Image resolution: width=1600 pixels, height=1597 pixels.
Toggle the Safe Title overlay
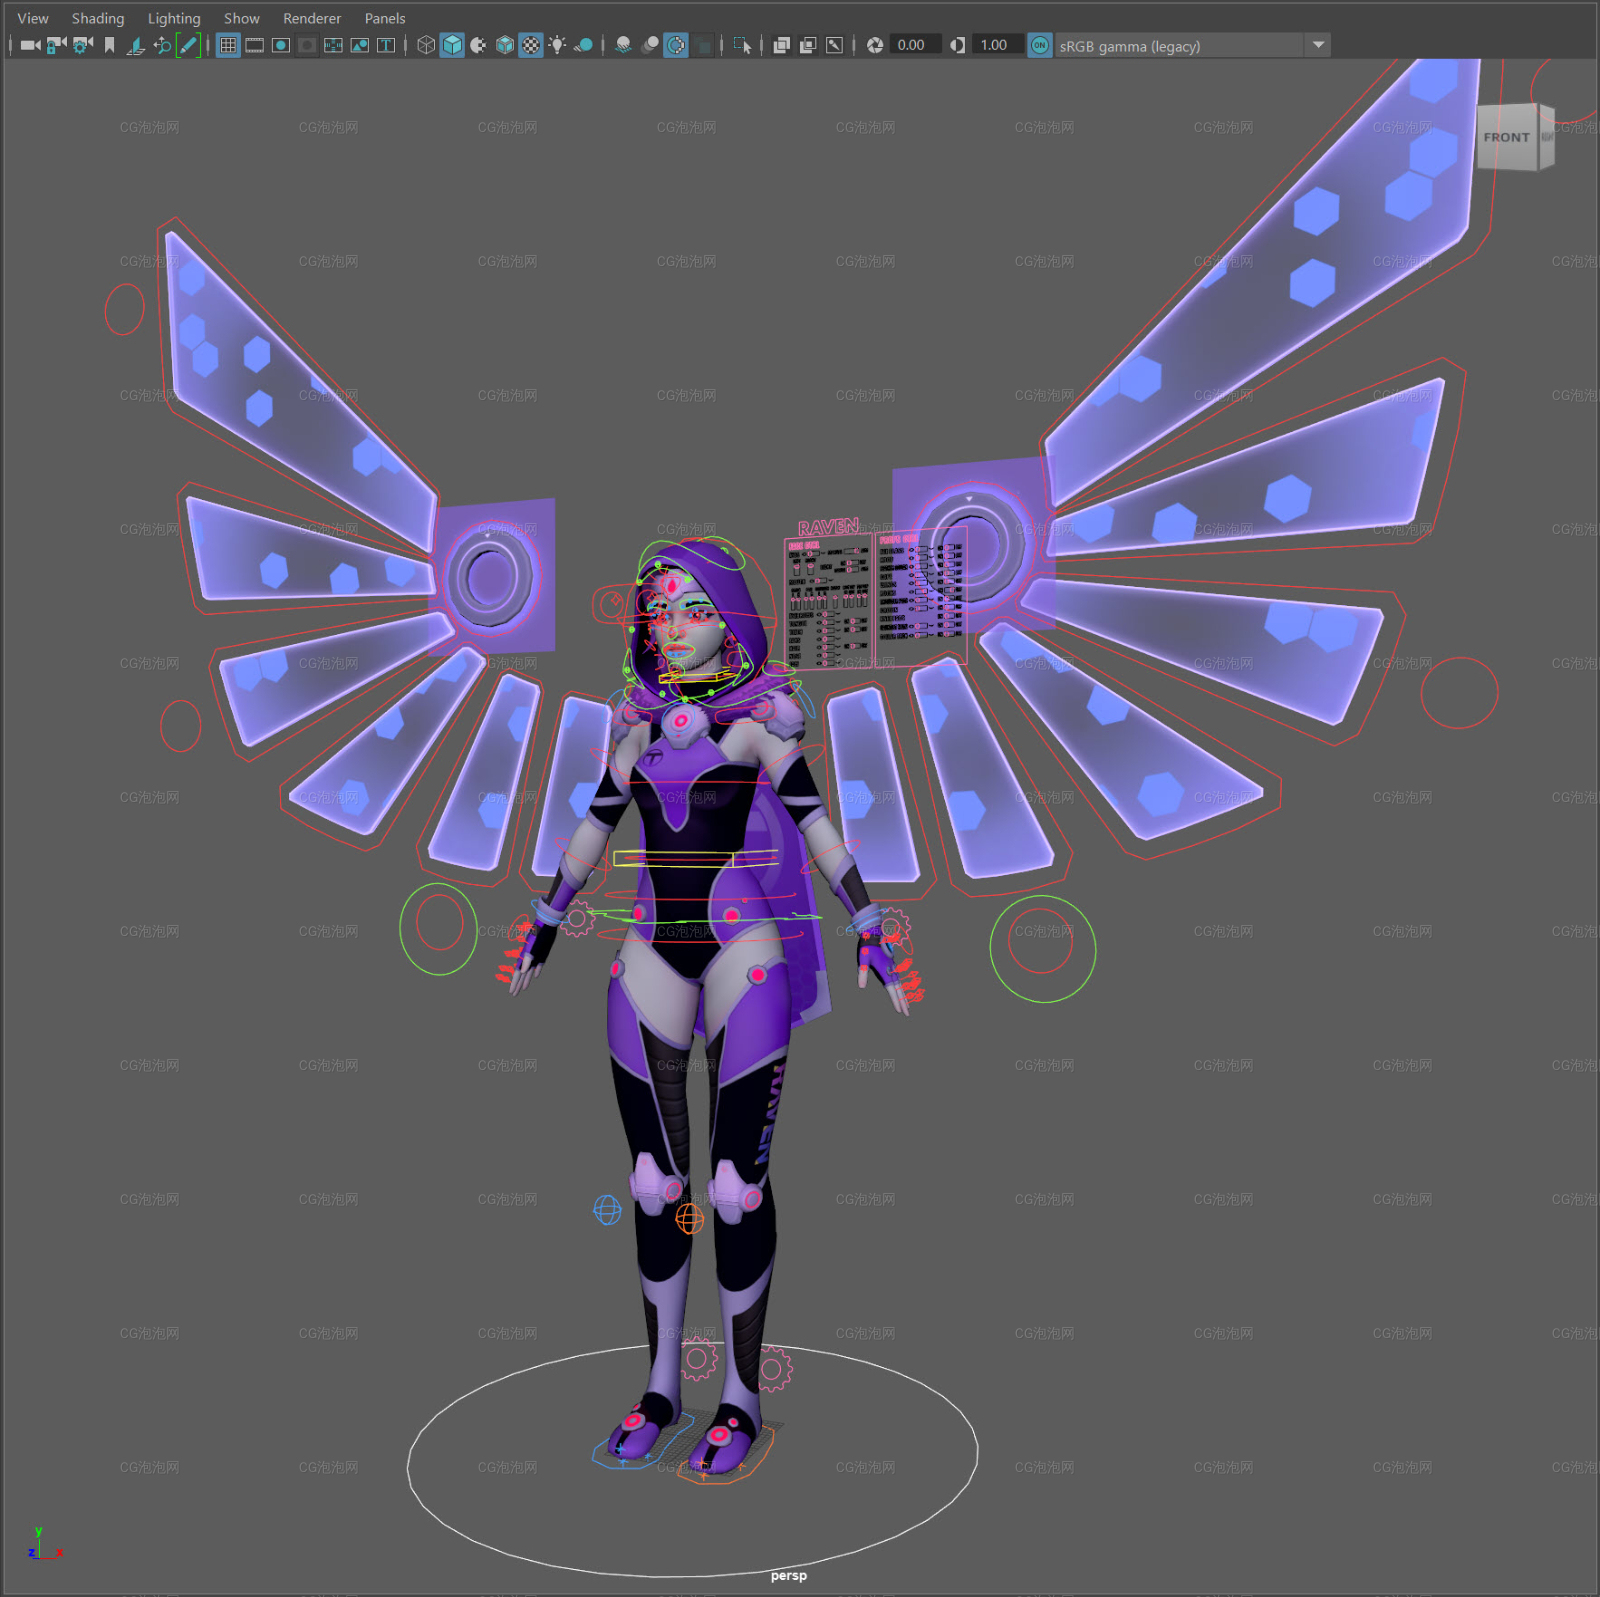click(x=385, y=45)
